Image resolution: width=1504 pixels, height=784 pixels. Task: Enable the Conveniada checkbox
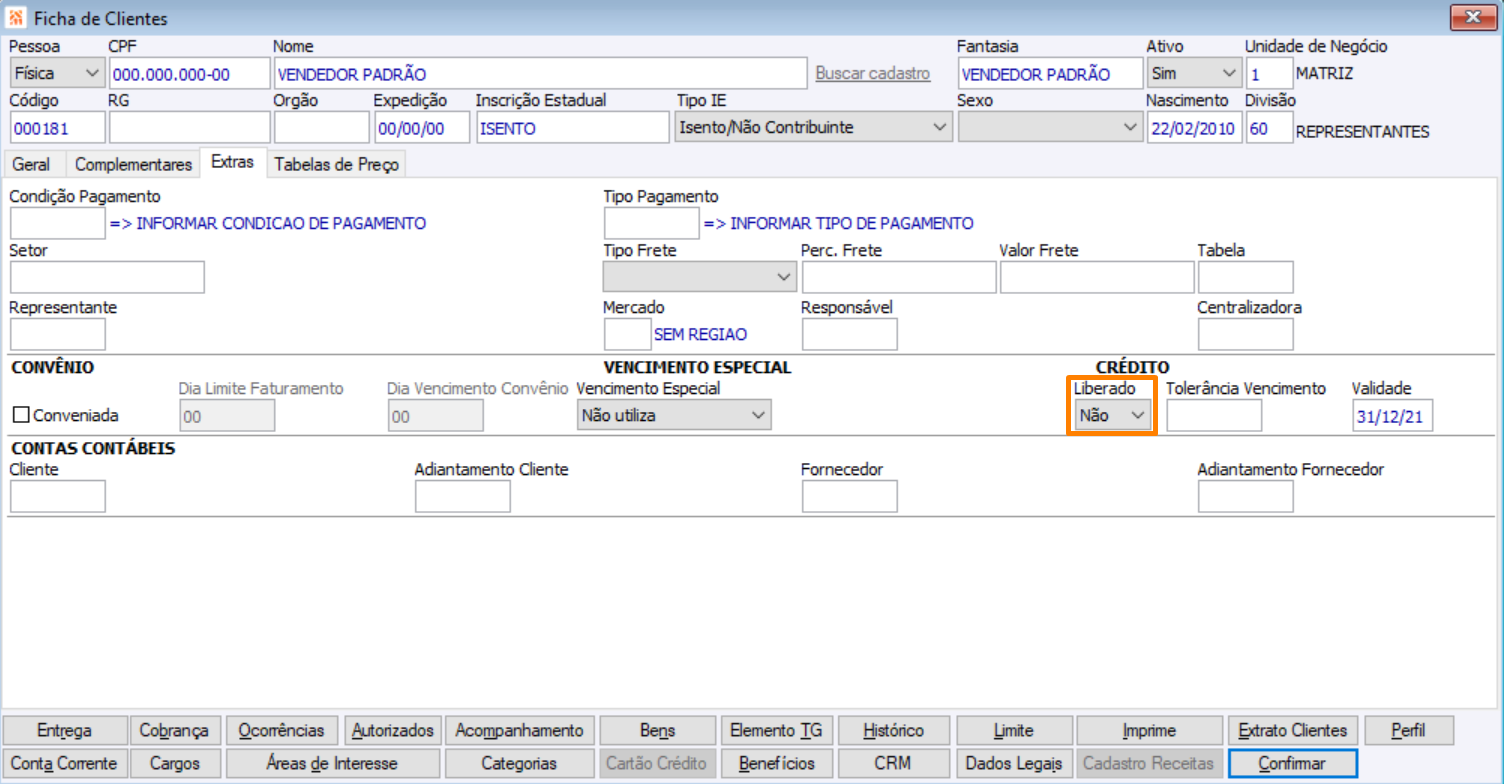21,415
